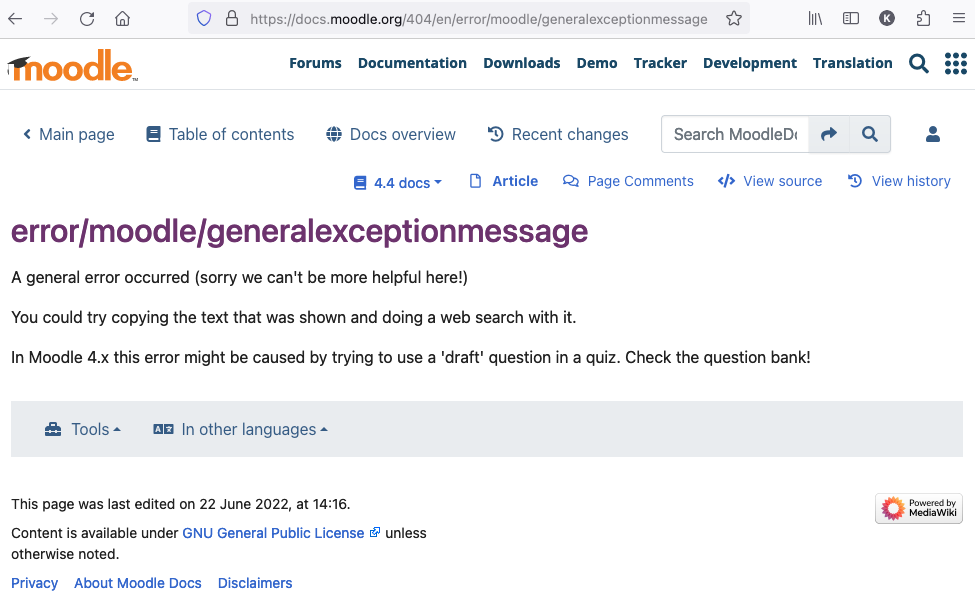Go to Main page link
975x606 pixels.
point(69,134)
